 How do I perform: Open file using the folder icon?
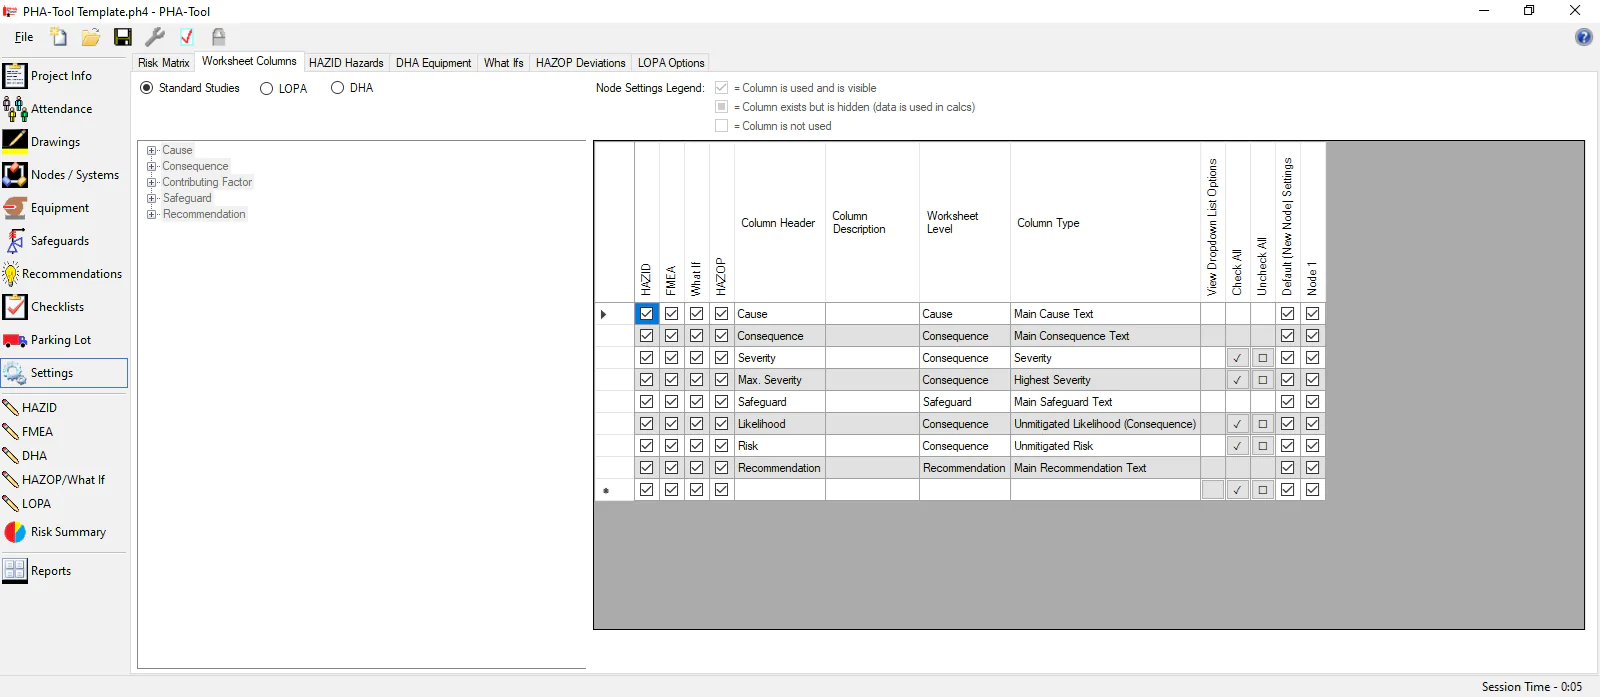pos(91,37)
